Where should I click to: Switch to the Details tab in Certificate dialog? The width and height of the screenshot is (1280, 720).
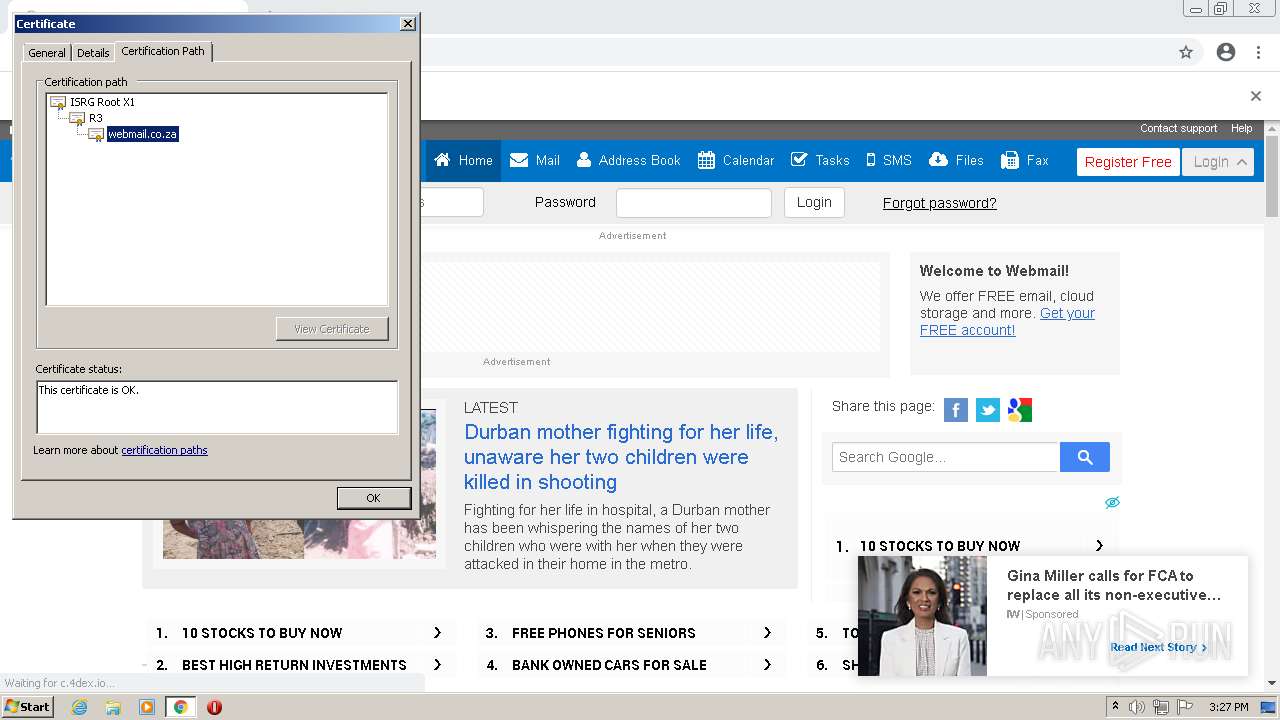(x=93, y=53)
